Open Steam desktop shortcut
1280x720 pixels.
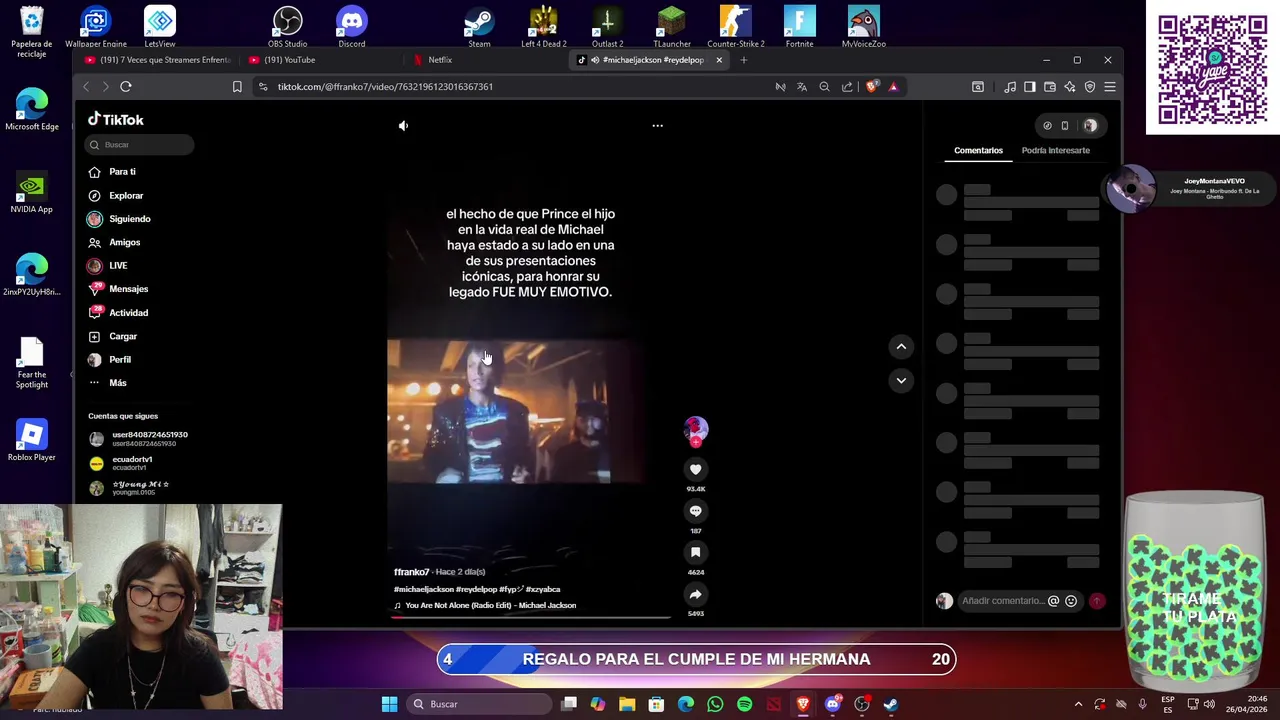479,27
